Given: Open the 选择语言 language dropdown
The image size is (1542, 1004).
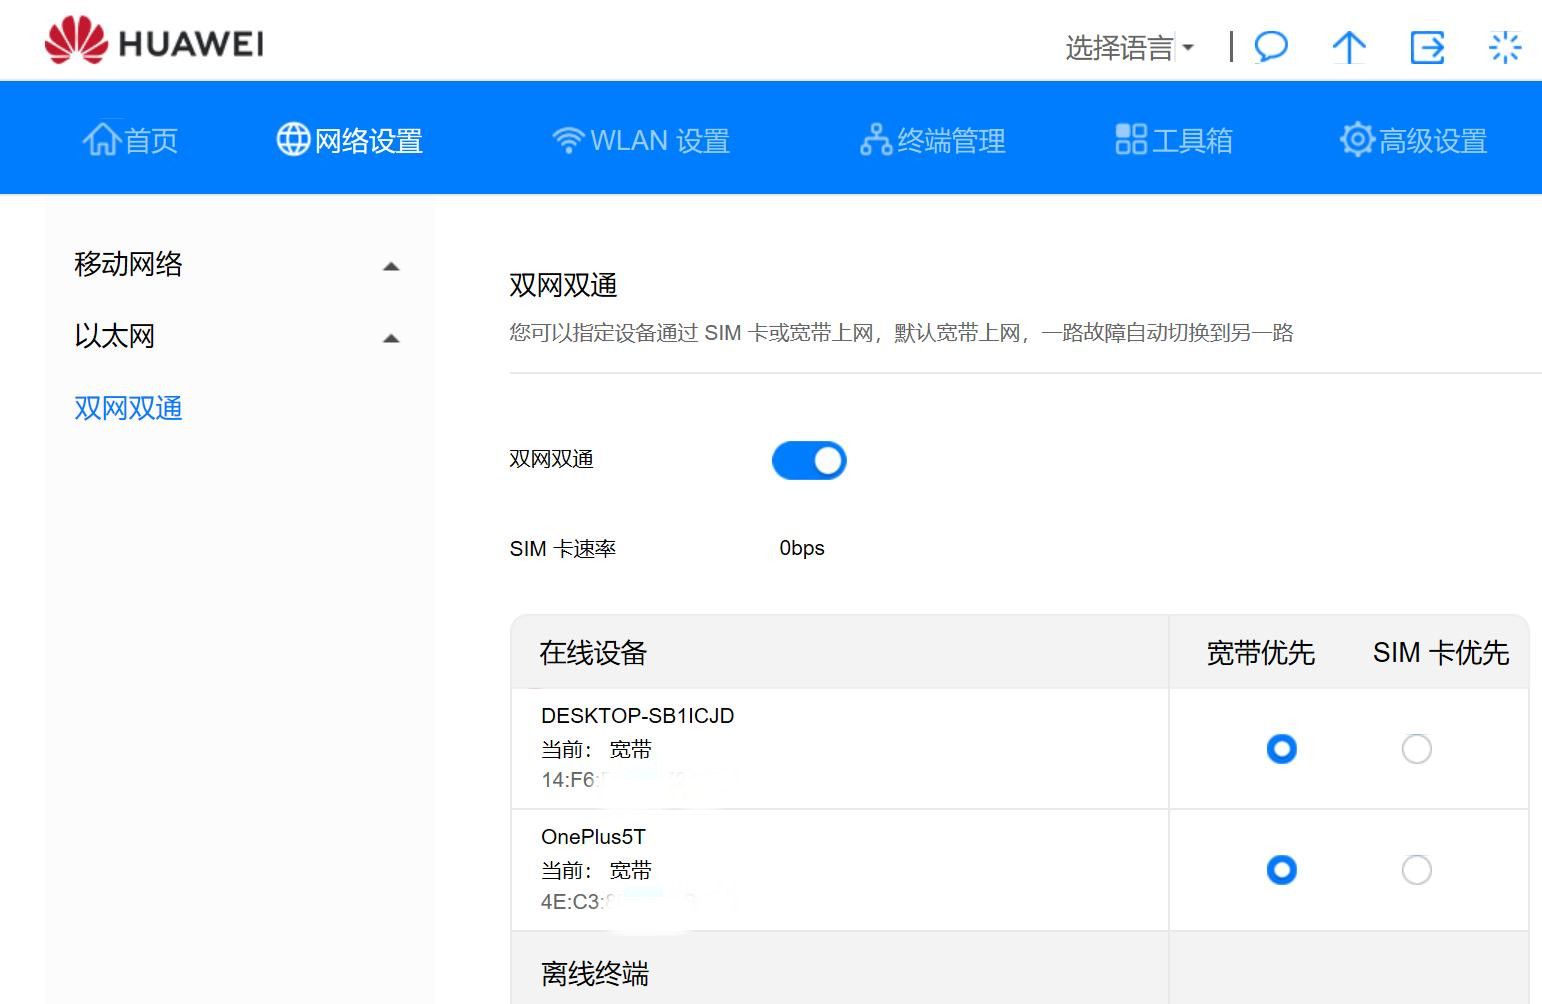Looking at the screenshot, I should [x=1129, y=47].
